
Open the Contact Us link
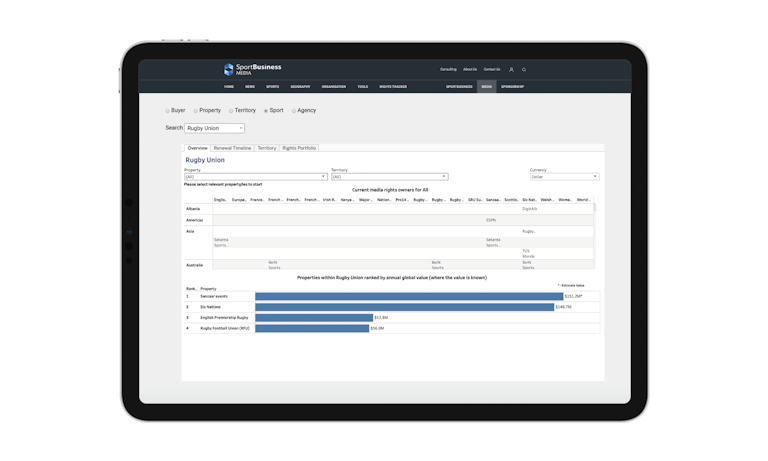(492, 70)
